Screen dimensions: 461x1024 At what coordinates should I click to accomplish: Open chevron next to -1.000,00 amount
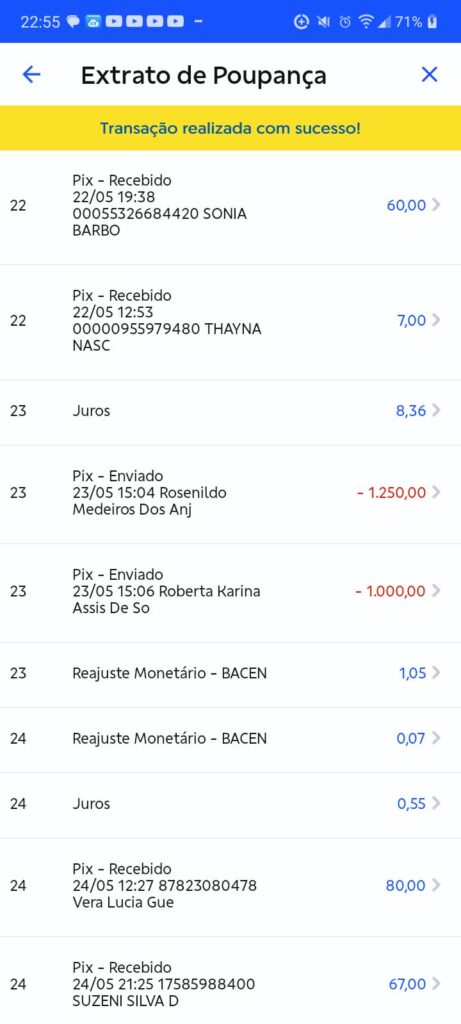[x=437, y=591]
